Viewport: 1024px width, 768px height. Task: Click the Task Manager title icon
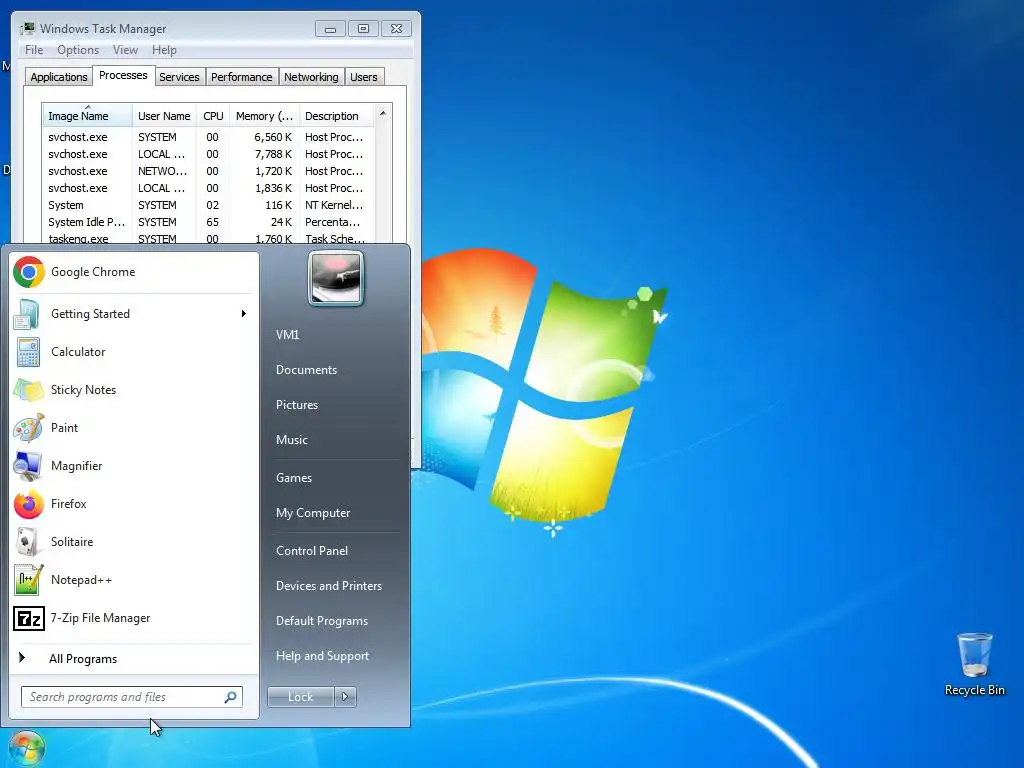click(27, 29)
